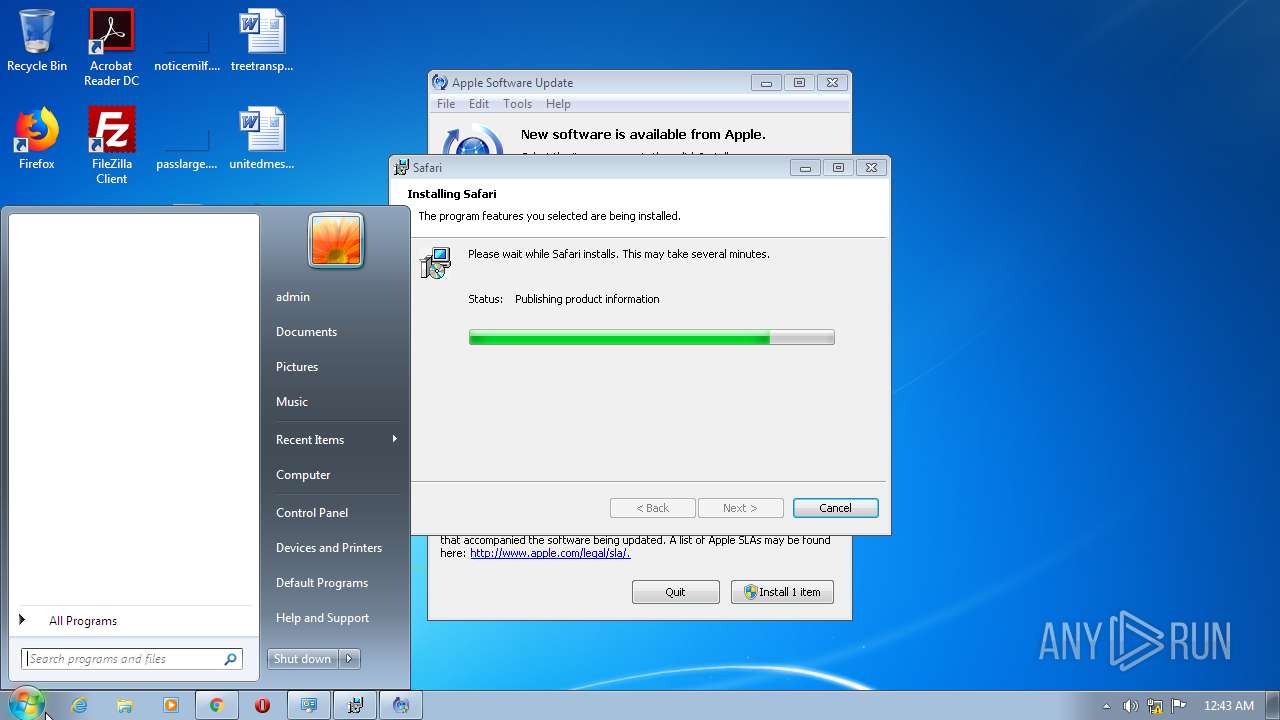1280x720 pixels.
Task: Minimize the Apple Software Update window
Action: point(766,83)
